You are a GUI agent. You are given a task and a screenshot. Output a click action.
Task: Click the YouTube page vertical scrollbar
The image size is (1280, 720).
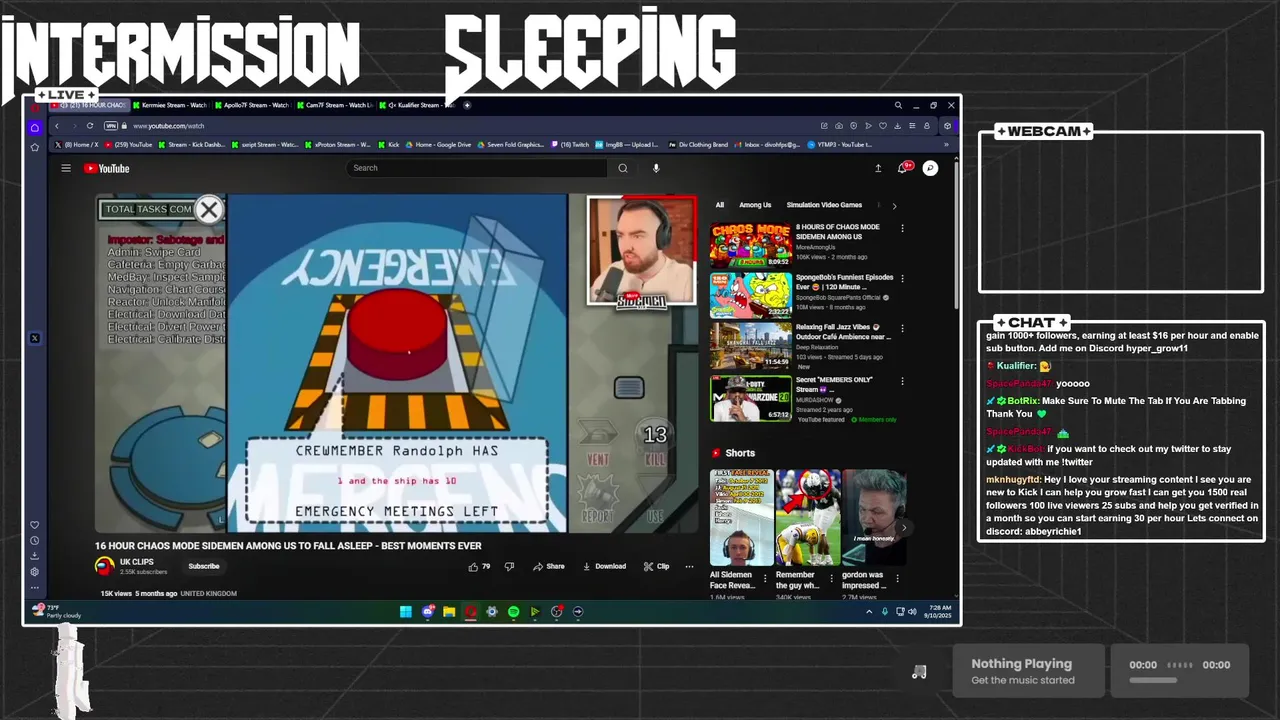point(956,235)
